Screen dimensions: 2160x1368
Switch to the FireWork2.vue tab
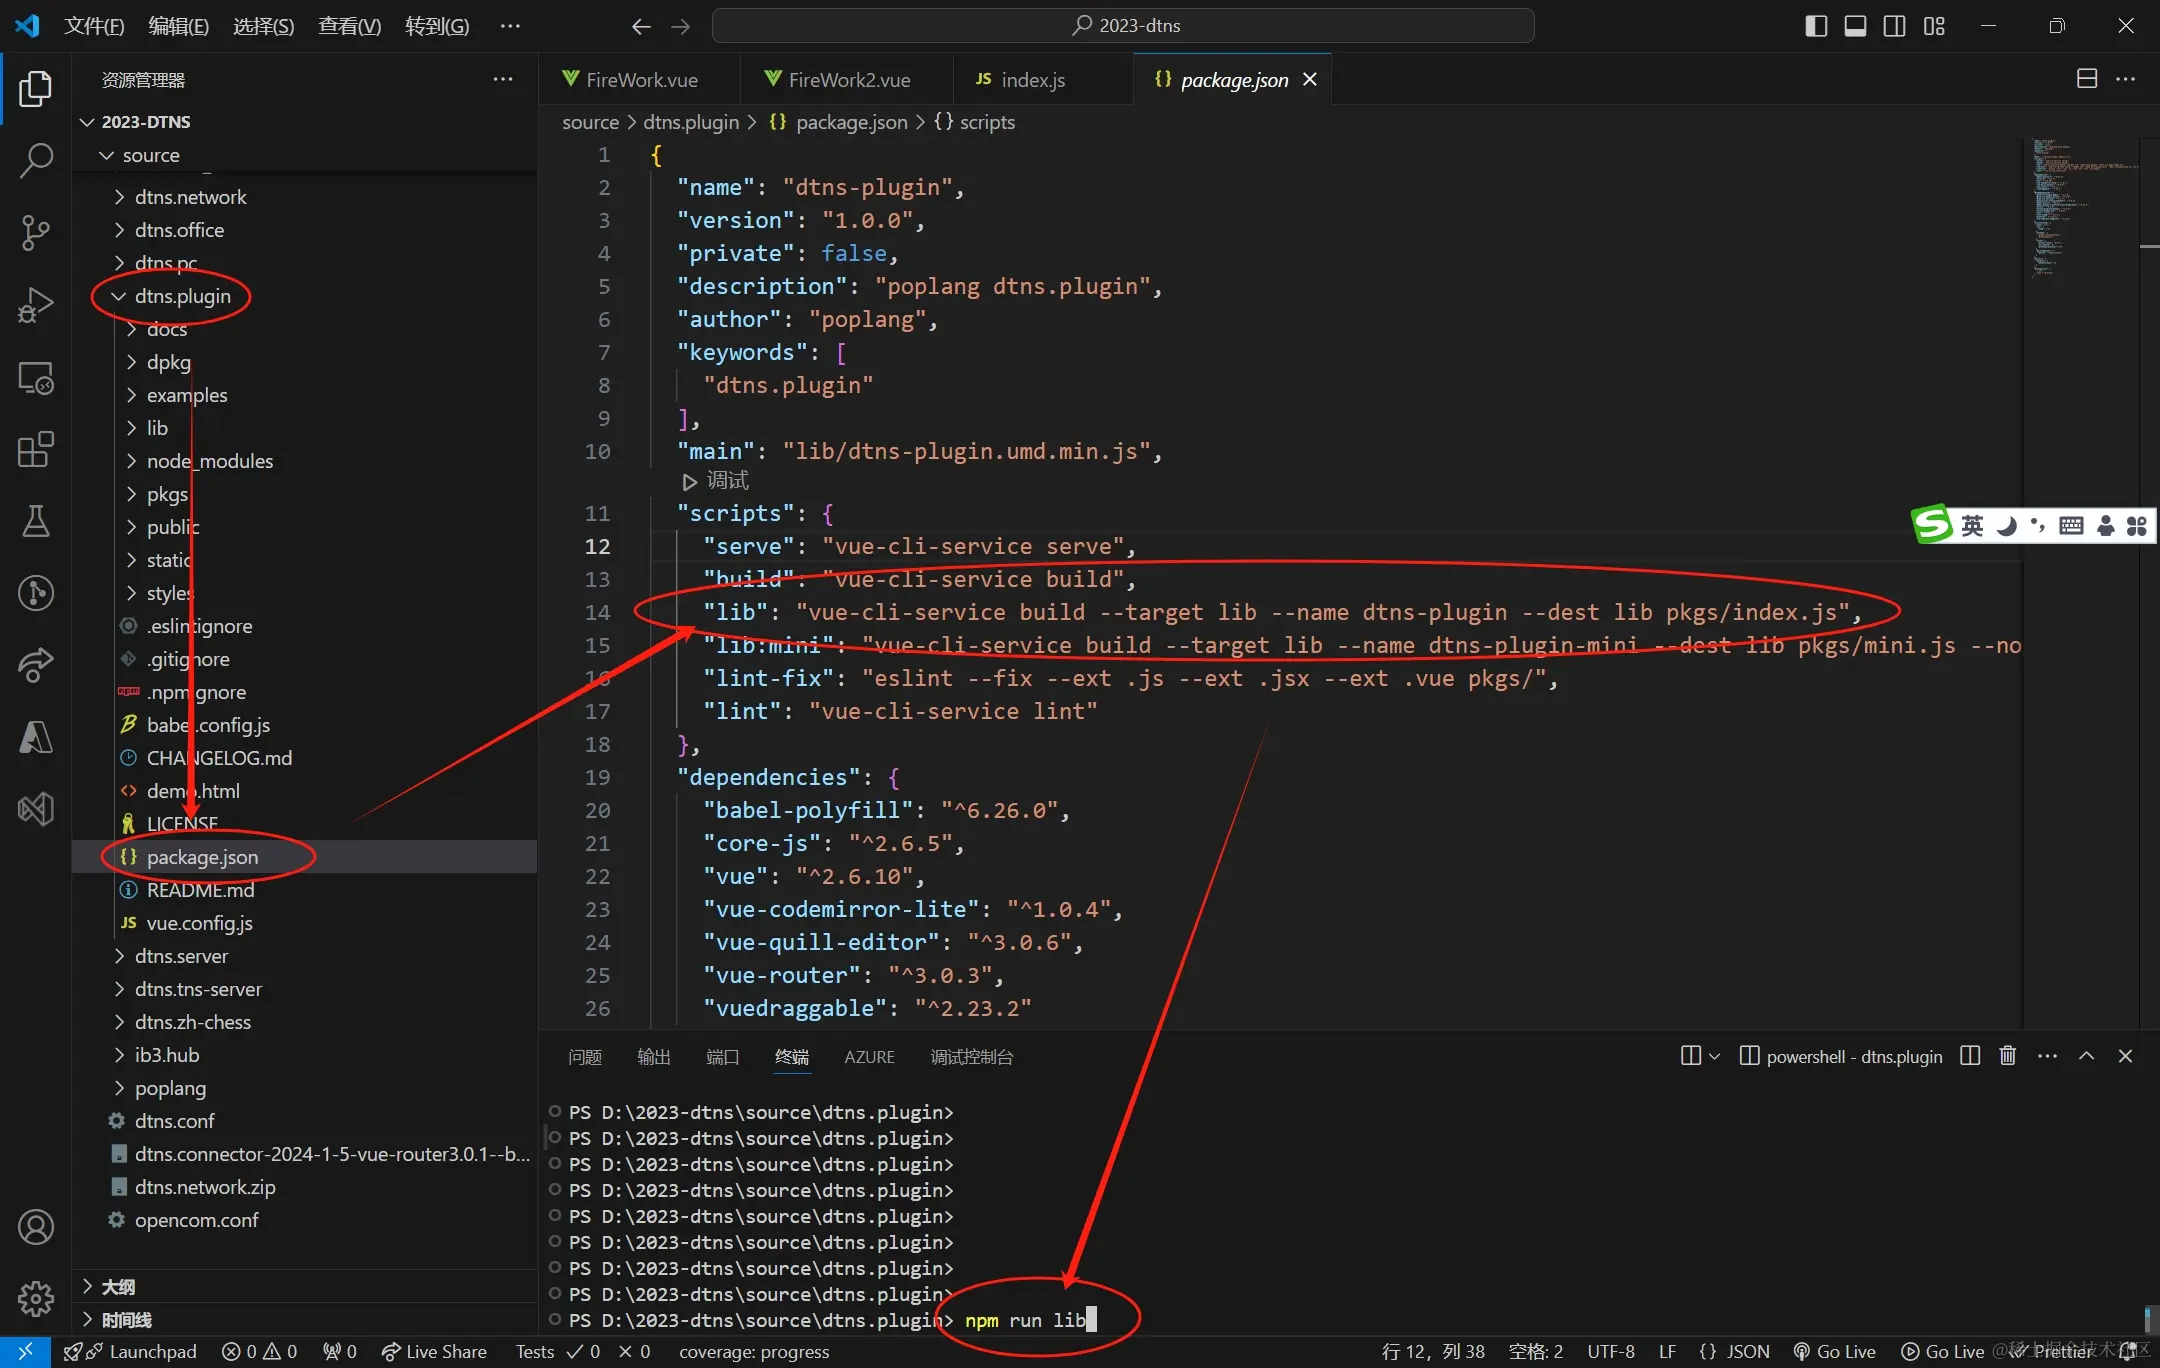tap(848, 80)
